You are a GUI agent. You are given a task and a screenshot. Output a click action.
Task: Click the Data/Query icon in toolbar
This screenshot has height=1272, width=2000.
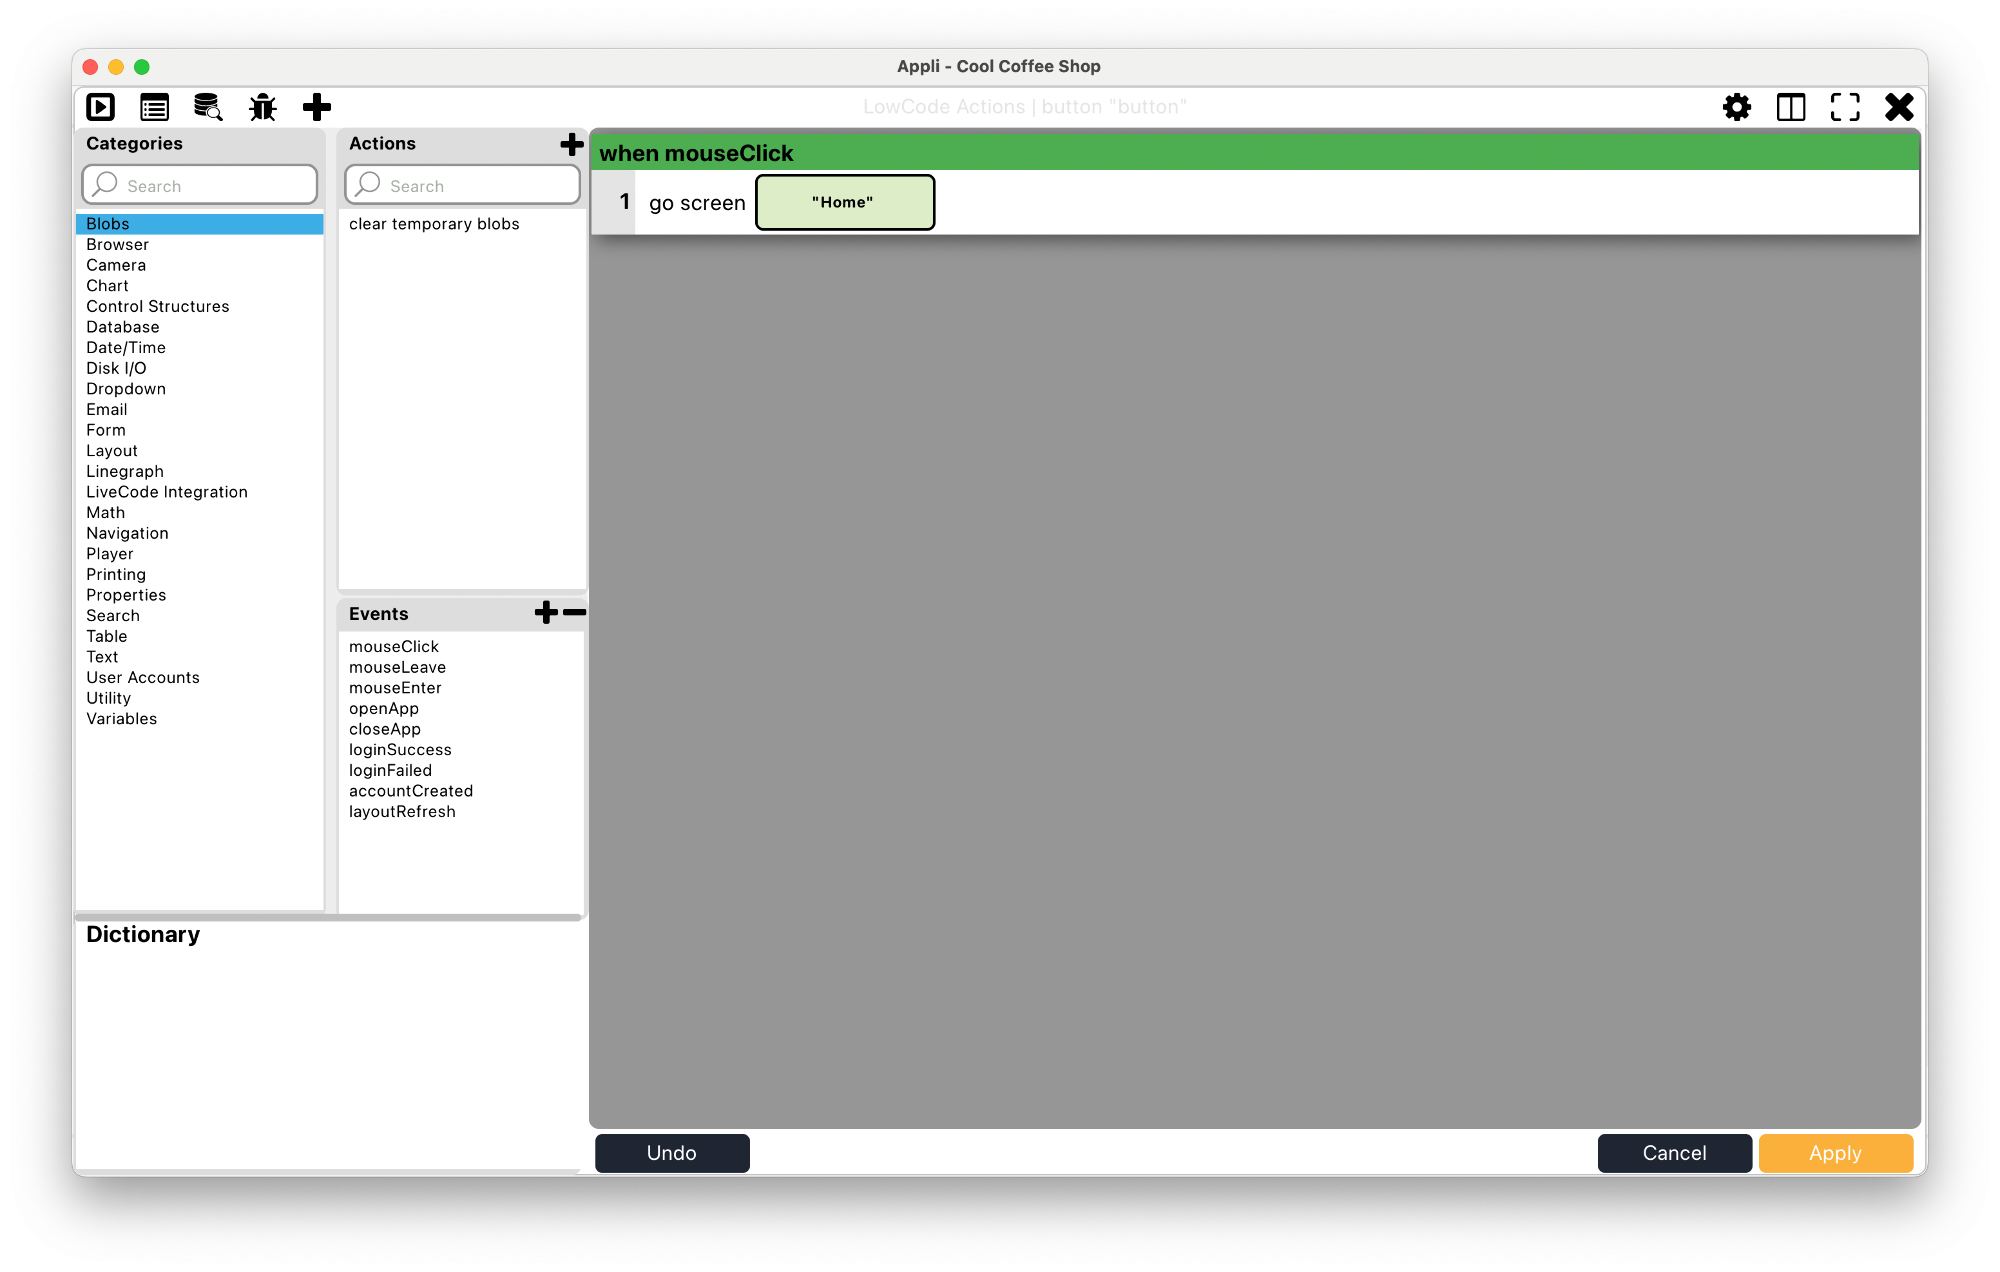pos(208,106)
